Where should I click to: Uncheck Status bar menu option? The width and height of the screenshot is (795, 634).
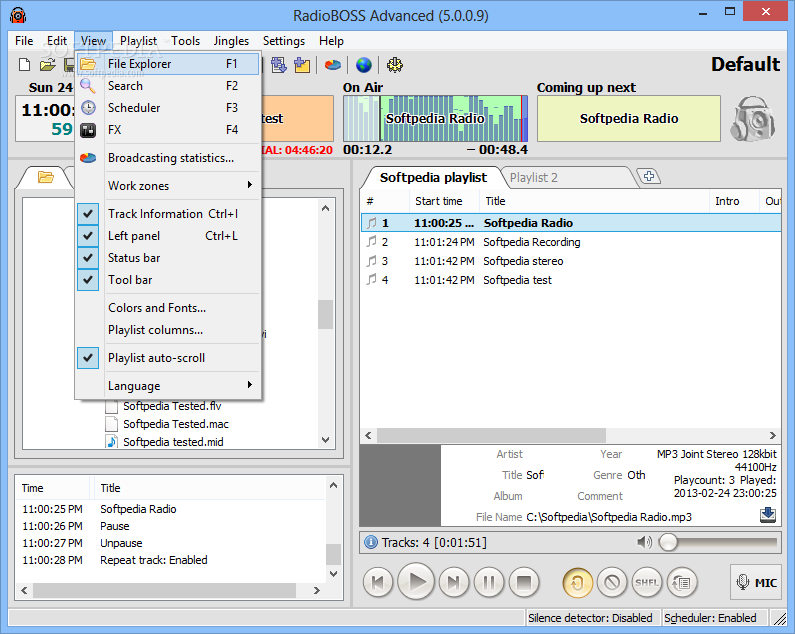point(168,258)
